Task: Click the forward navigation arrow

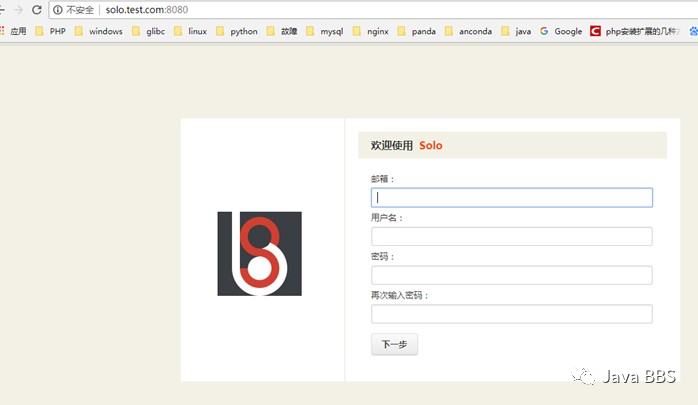Action: (x=18, y=9)
